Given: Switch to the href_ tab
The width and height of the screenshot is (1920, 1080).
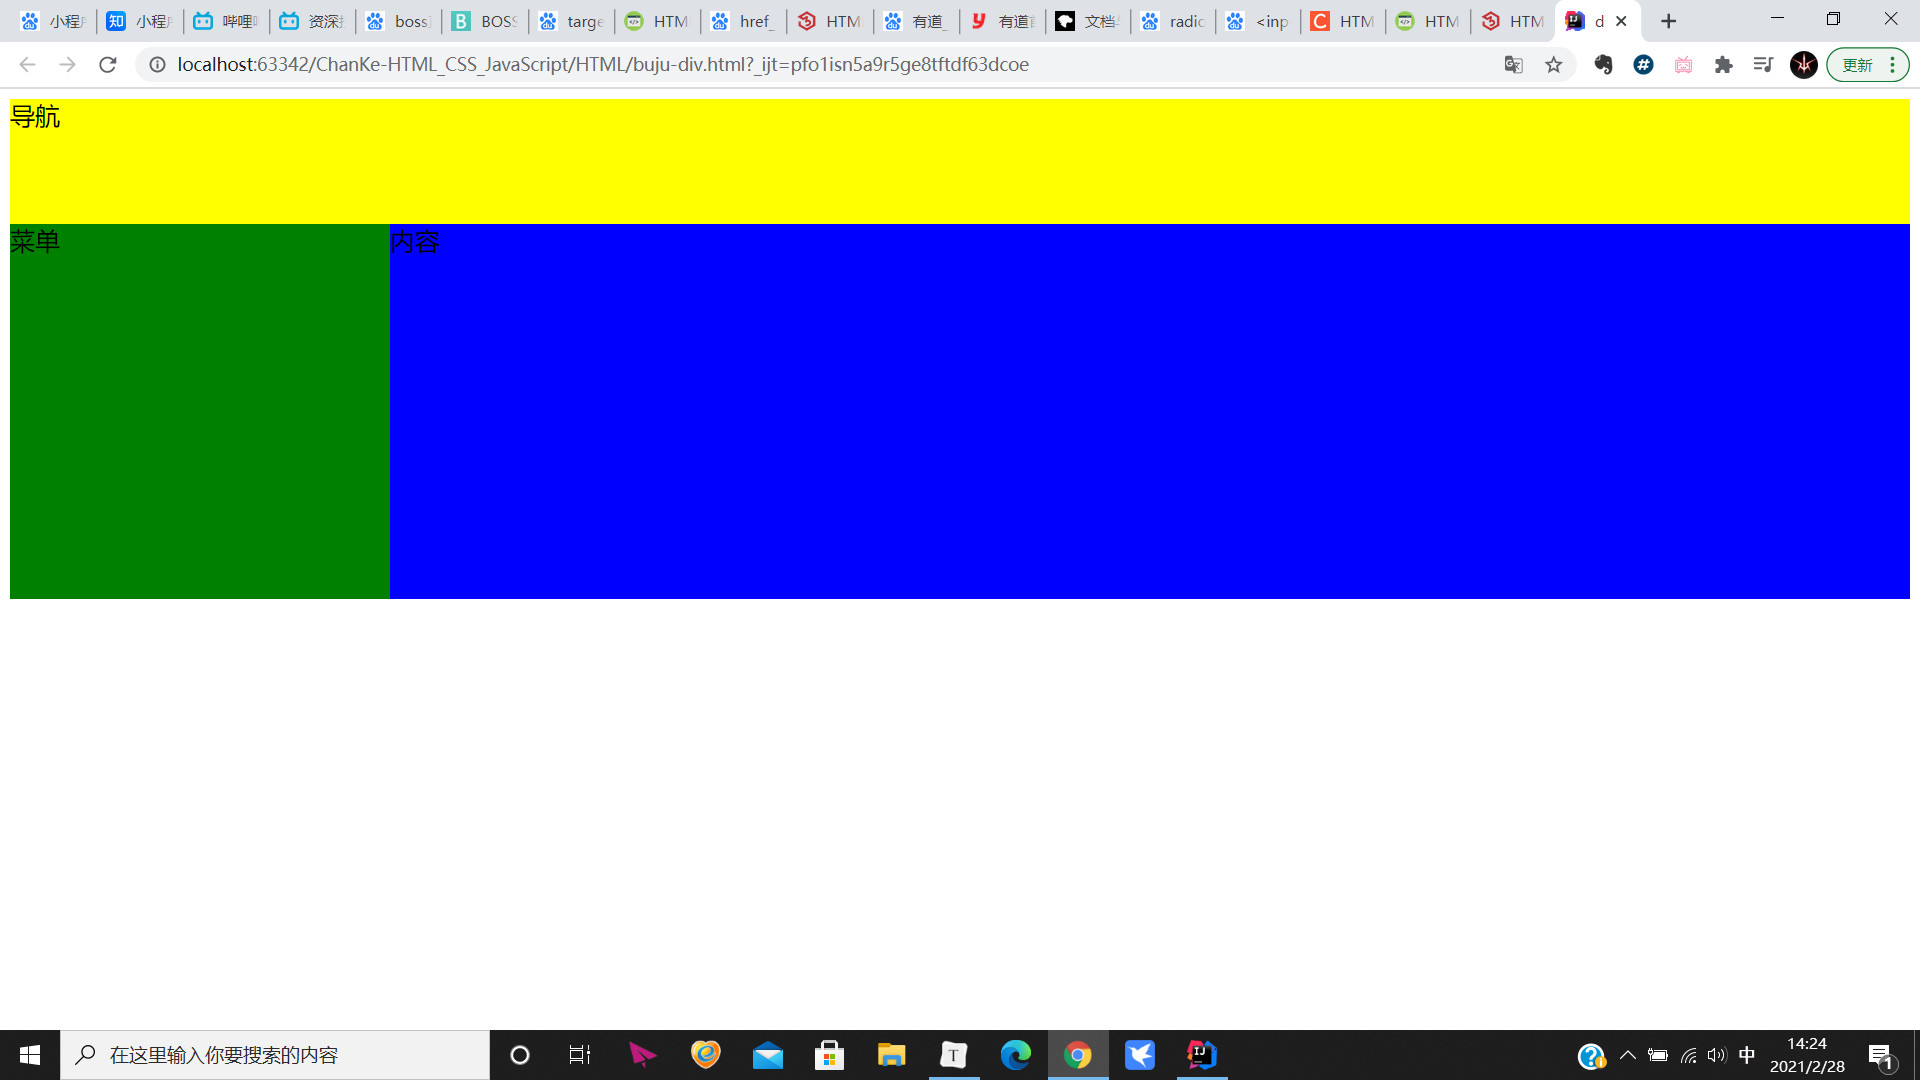Looking at the screenshot, I should (x=743, y=21).
